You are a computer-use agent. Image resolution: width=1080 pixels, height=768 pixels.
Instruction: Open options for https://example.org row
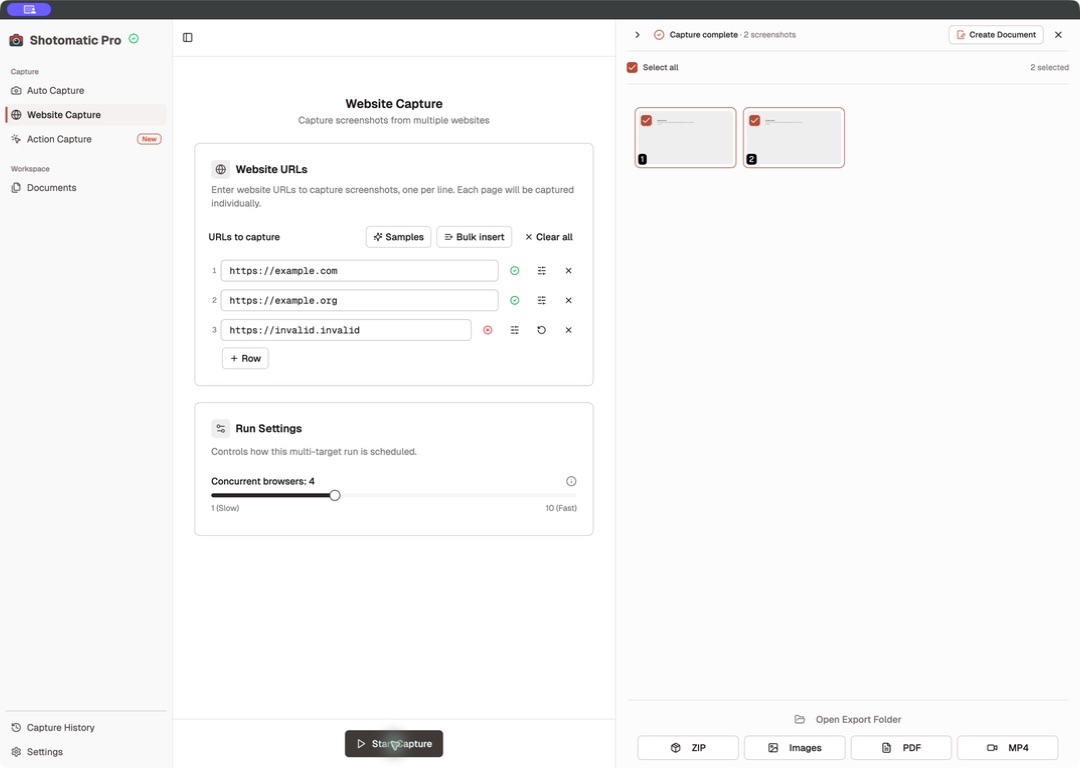[x=541, y=300]
